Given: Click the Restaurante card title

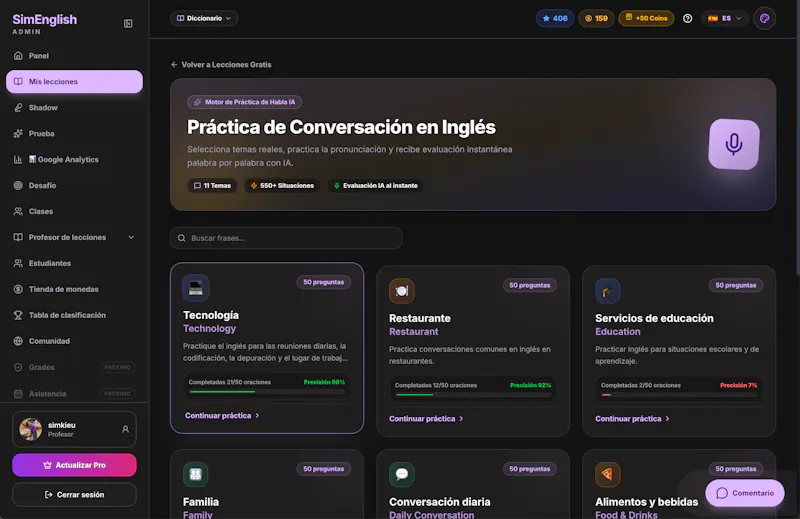Looking at the screenshot, I should 420,318.
